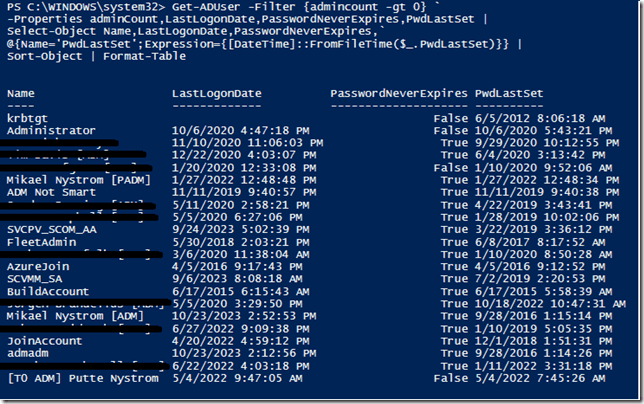Select the JoinAccount account name
This screenshot has width=644, height=404.
43,341
